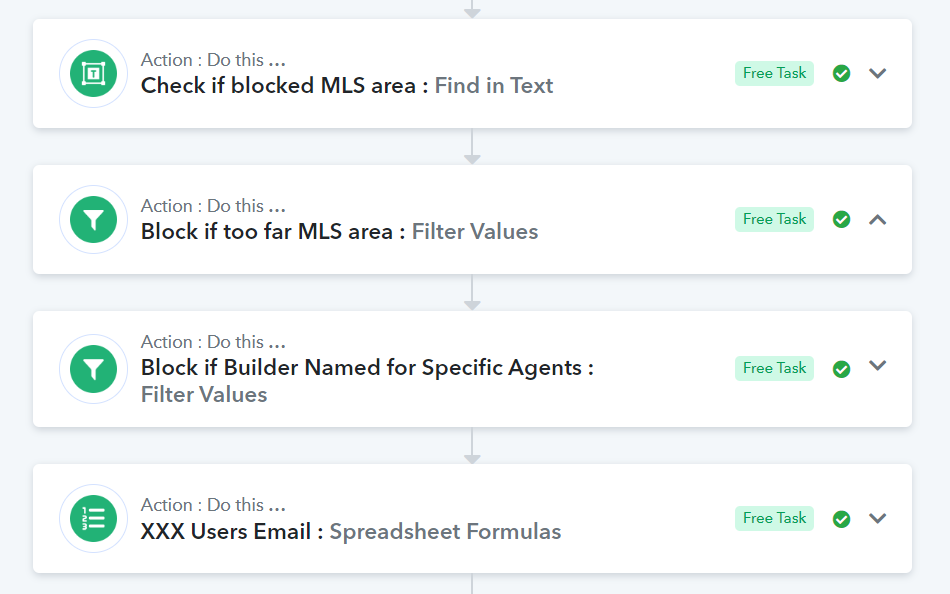Open the Check if blocked MLS area title

coord(278,85)
